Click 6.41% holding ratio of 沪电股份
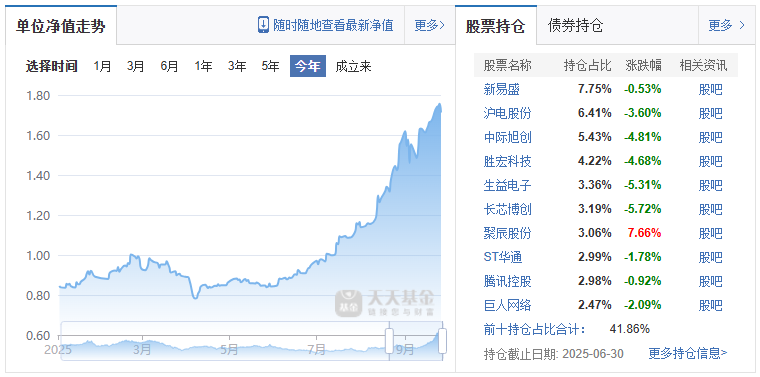The width and height of the screenshot is (760, 377). point(595,113)
